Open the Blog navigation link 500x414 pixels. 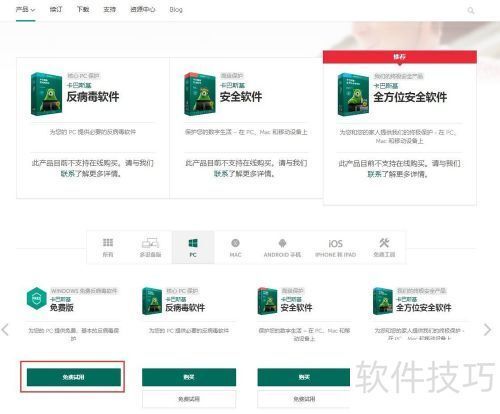(x=176, y=10)
